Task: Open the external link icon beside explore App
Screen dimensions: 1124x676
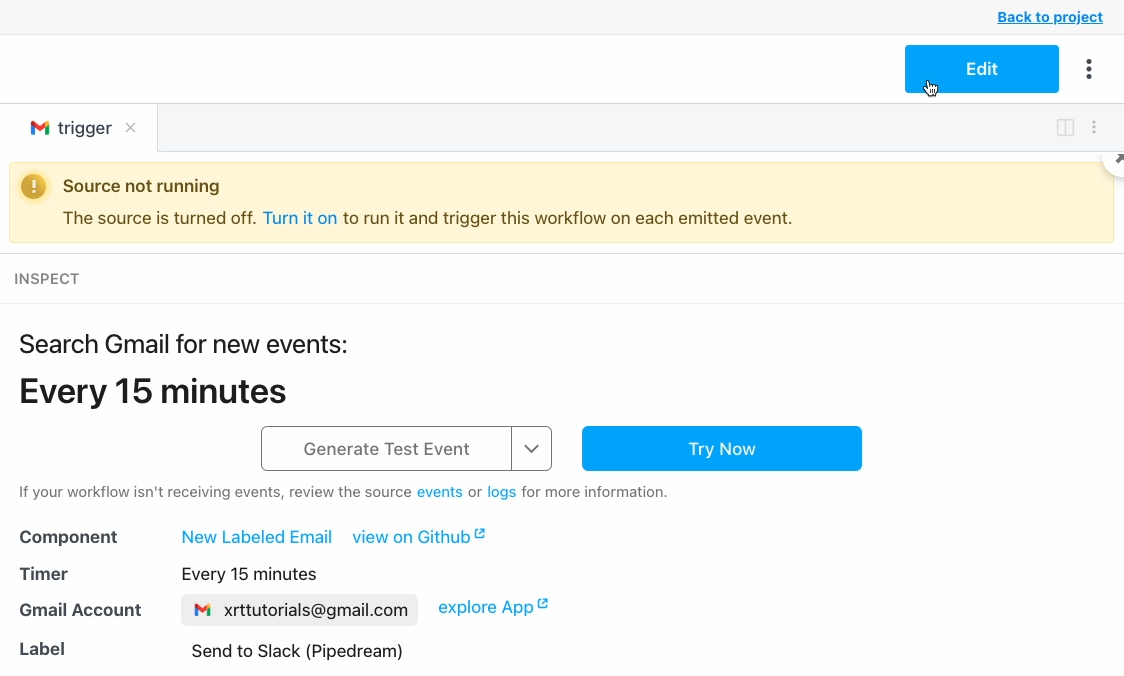Action: (543, 604)
